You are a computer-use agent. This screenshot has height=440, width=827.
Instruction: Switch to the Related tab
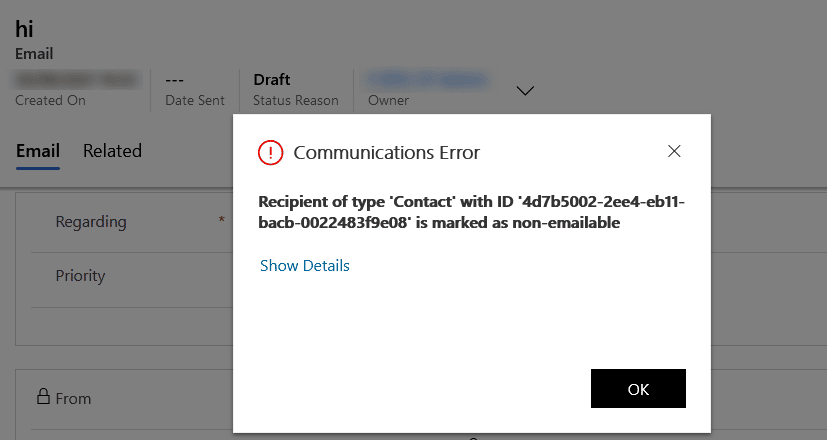pyautogui.click(x=112, y=151)
